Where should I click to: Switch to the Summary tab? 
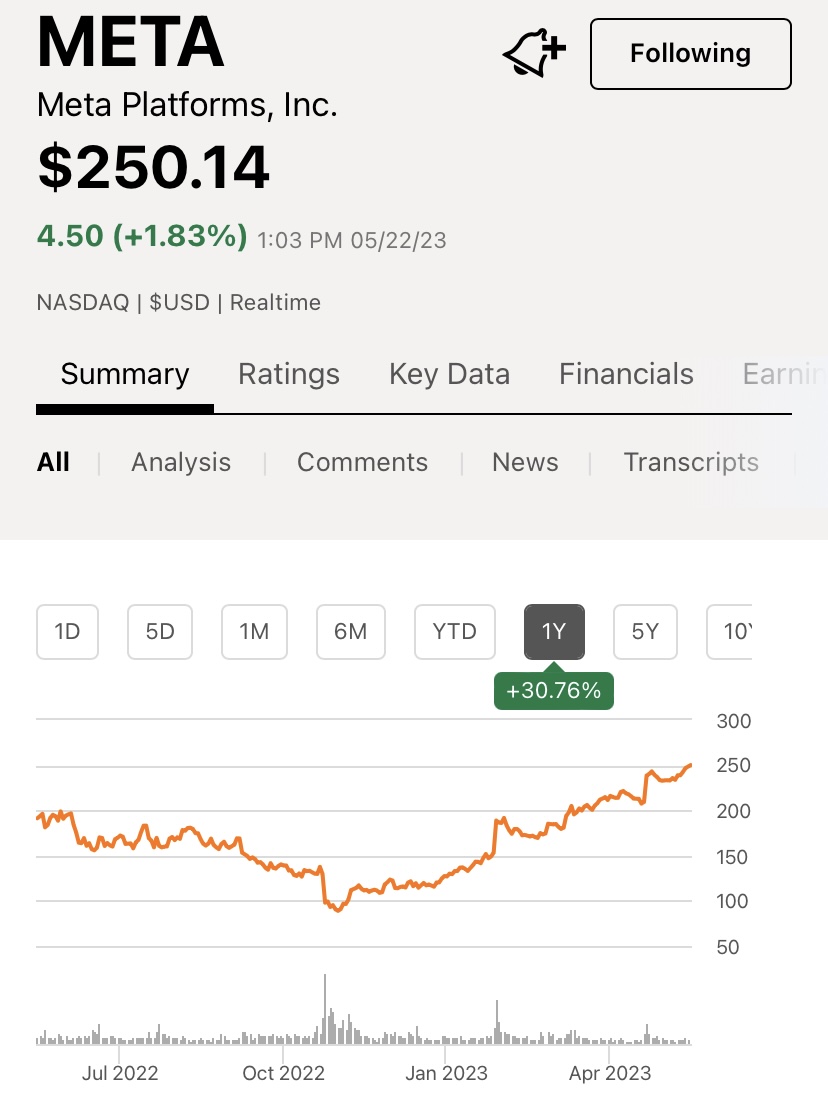125,375
